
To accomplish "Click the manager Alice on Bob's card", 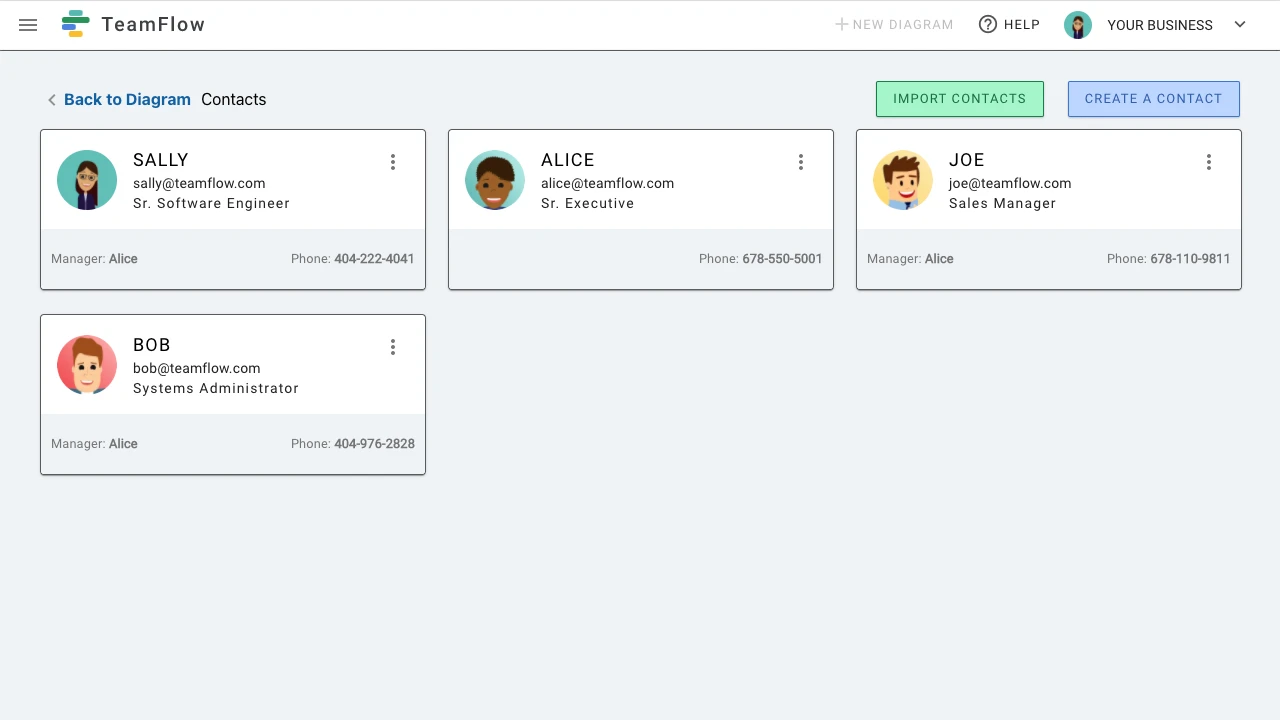I will click(123, 443).
